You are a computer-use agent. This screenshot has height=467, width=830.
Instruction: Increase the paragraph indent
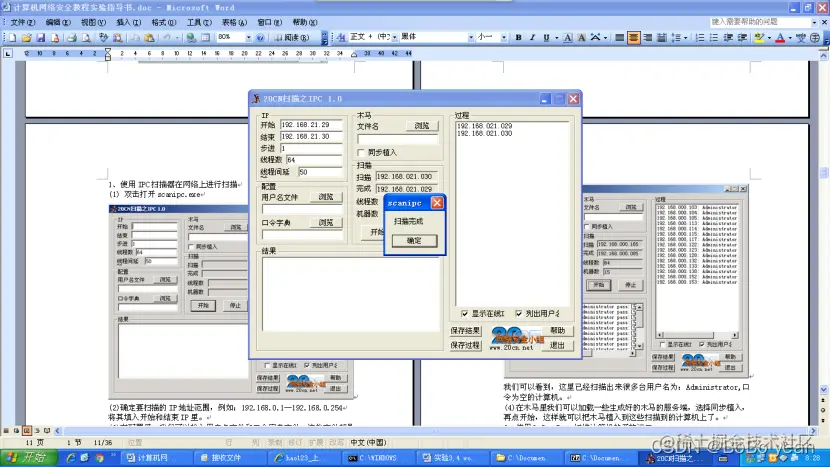click(x=742, y=37)
